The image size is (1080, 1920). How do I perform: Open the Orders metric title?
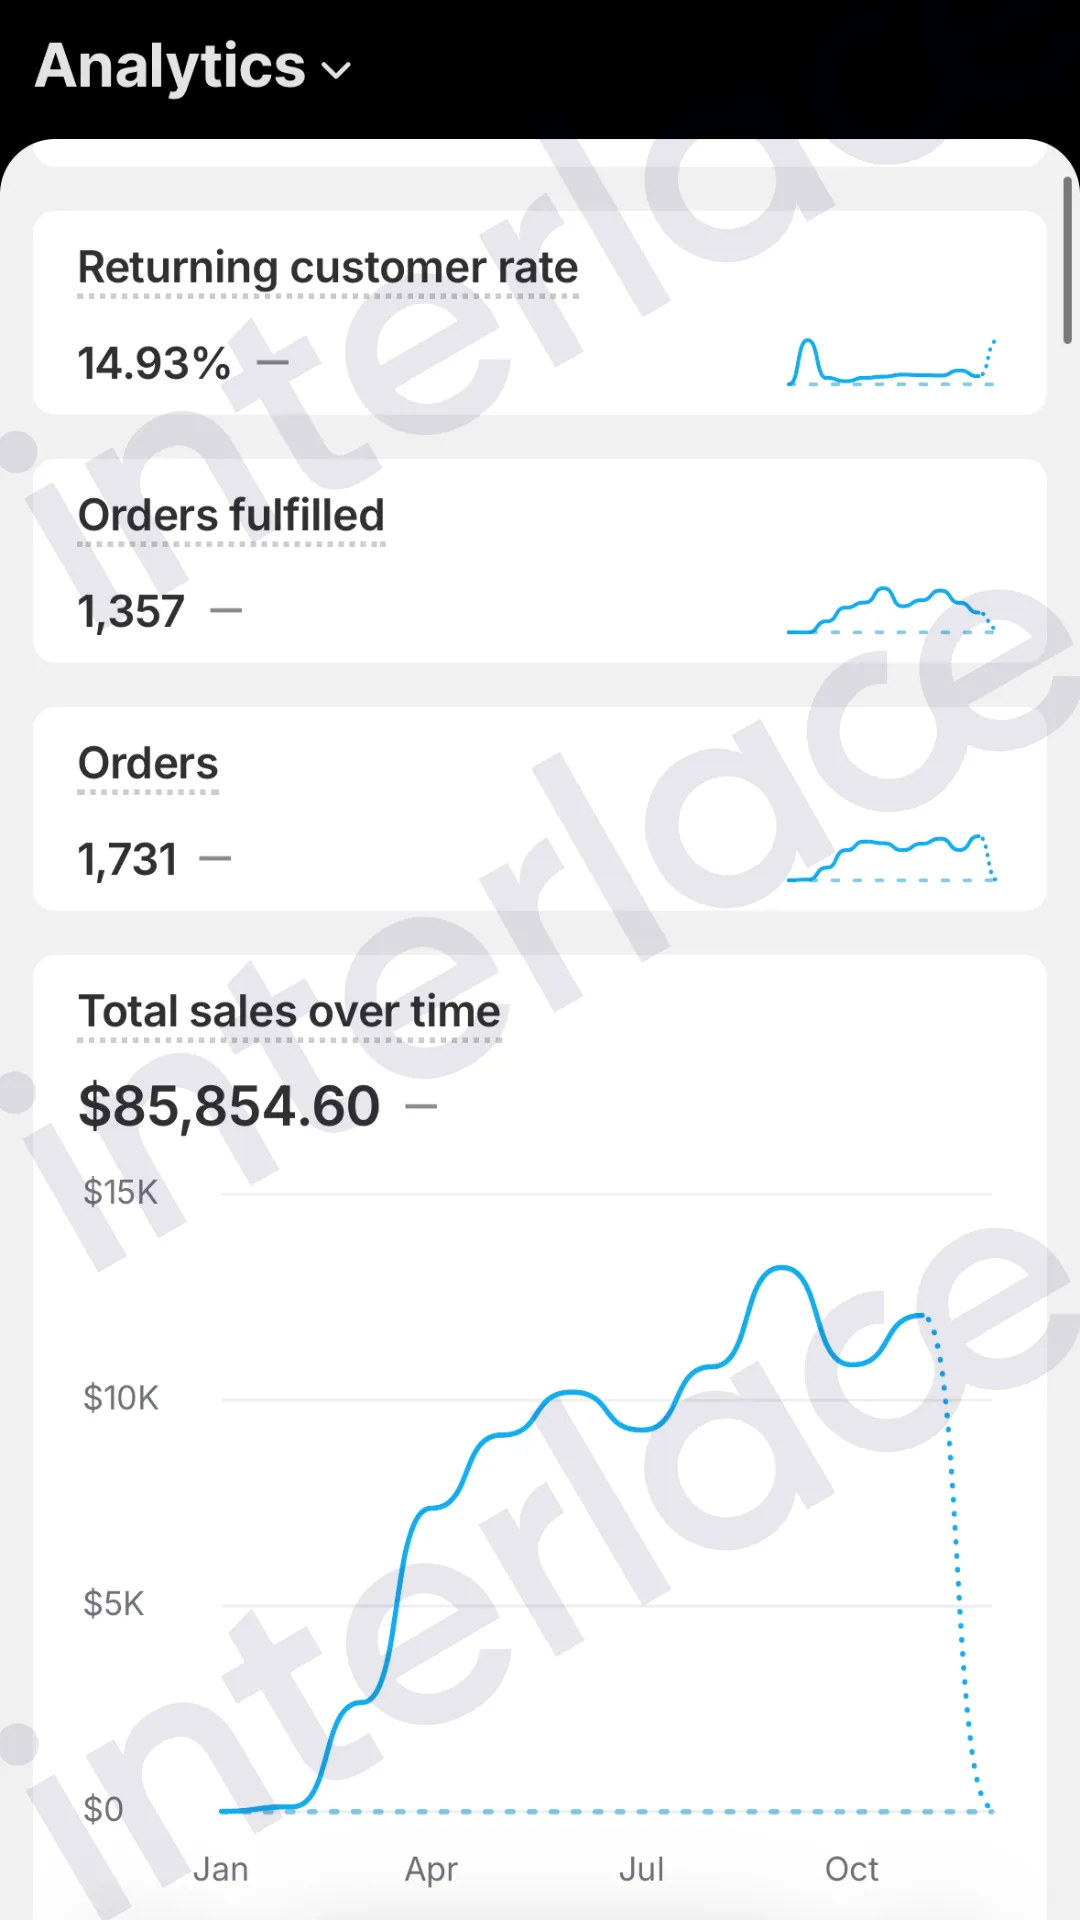pos(148,763)
